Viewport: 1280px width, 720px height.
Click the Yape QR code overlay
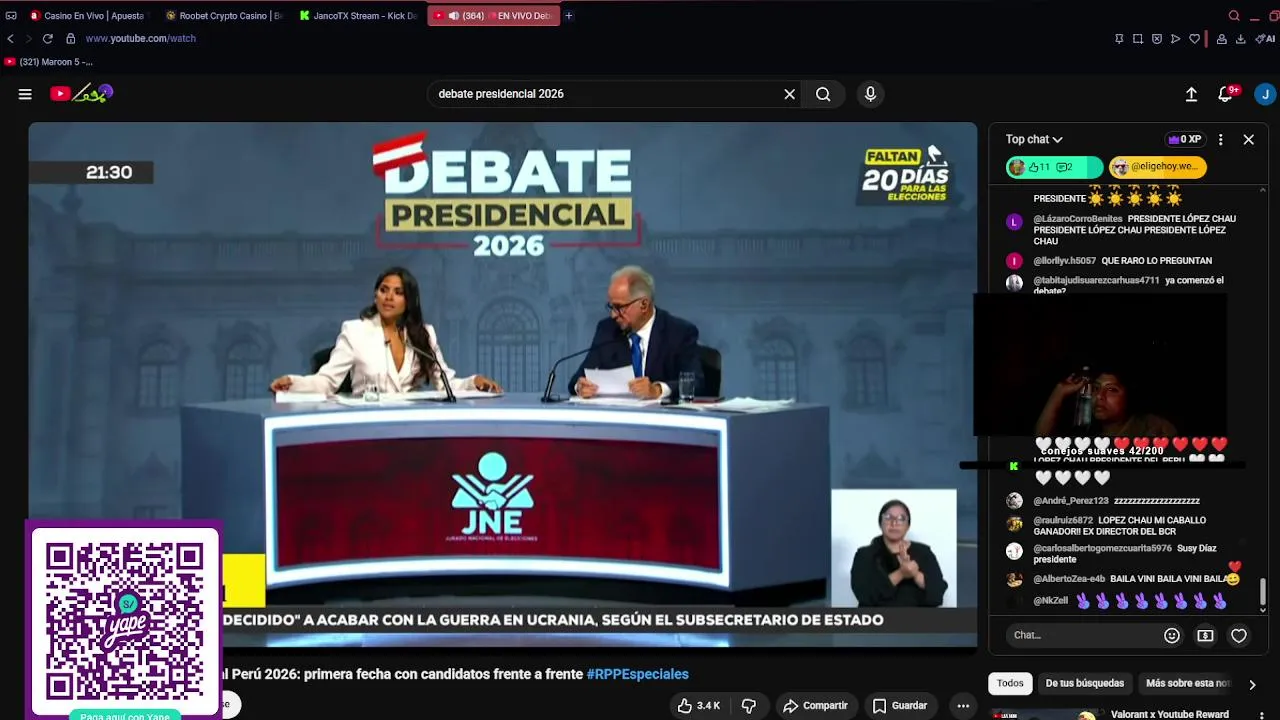(123, 621)
